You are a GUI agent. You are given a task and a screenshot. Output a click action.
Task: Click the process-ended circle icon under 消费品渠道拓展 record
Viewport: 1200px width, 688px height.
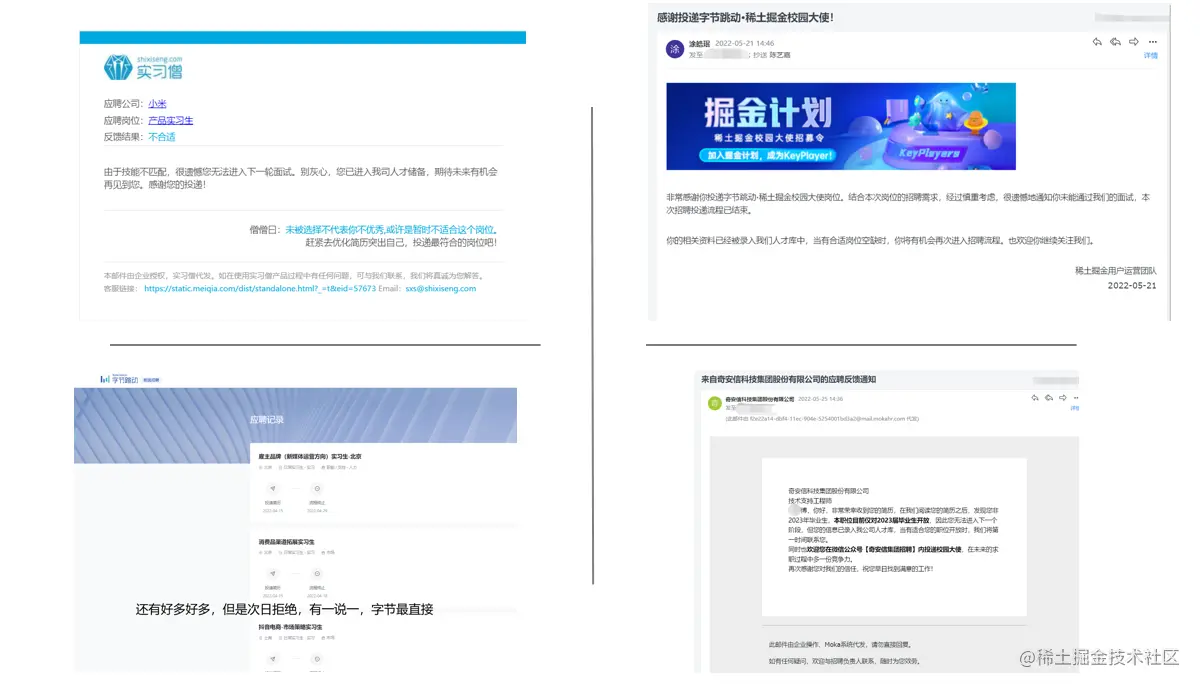coord(317,573)
